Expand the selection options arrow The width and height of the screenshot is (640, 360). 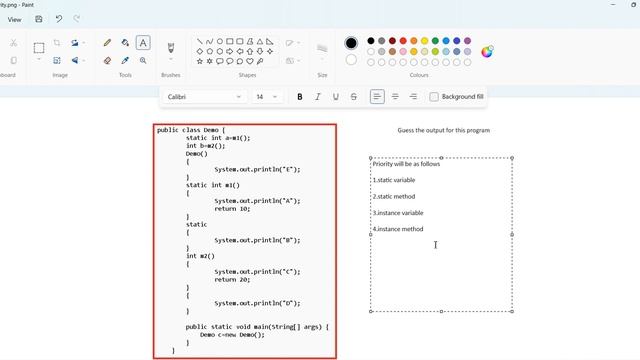[39, 60]
